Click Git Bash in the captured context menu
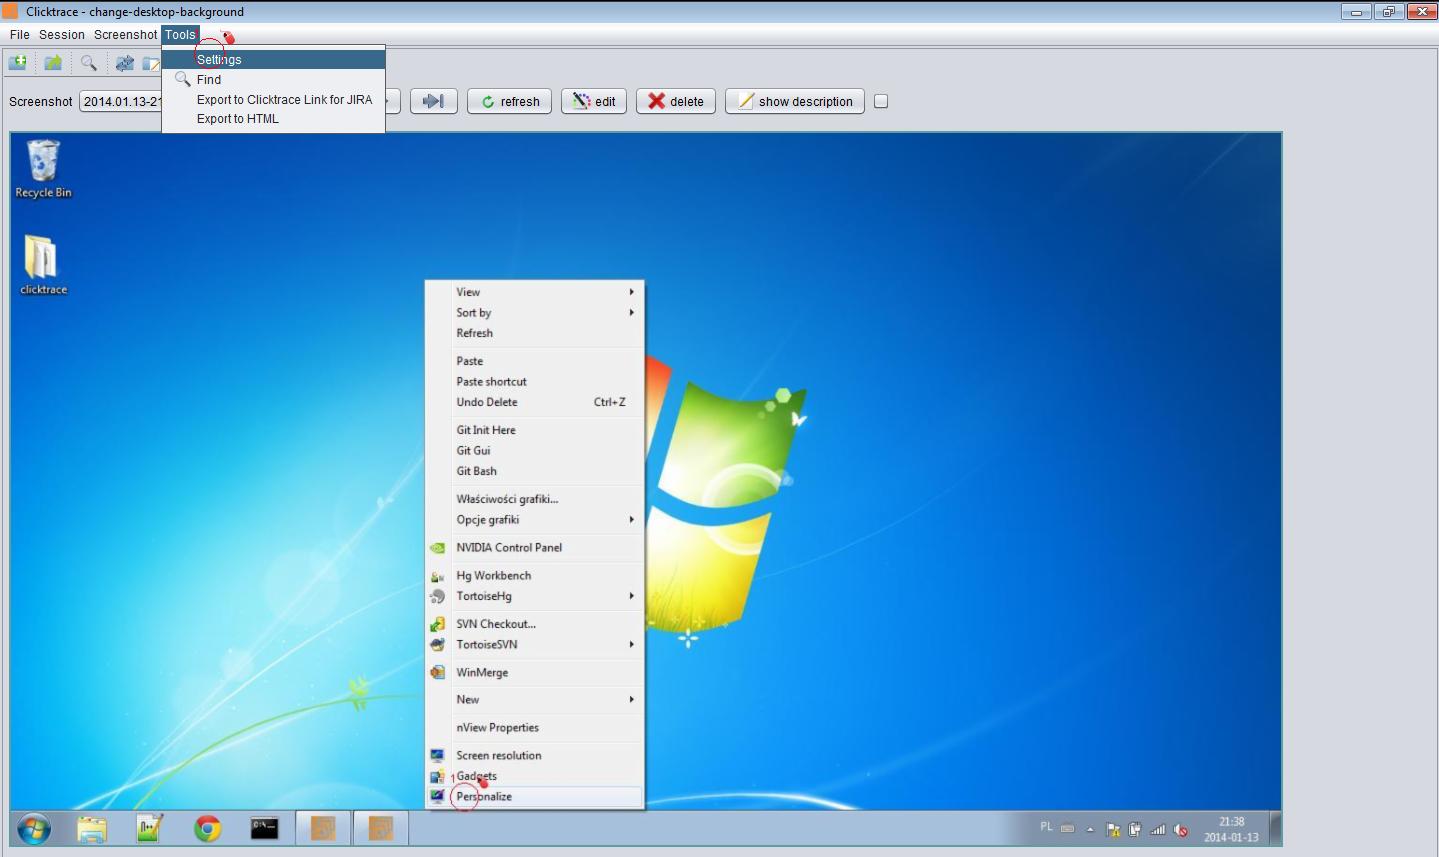Viewport: 1439px width, 857px height. (534, 471)
